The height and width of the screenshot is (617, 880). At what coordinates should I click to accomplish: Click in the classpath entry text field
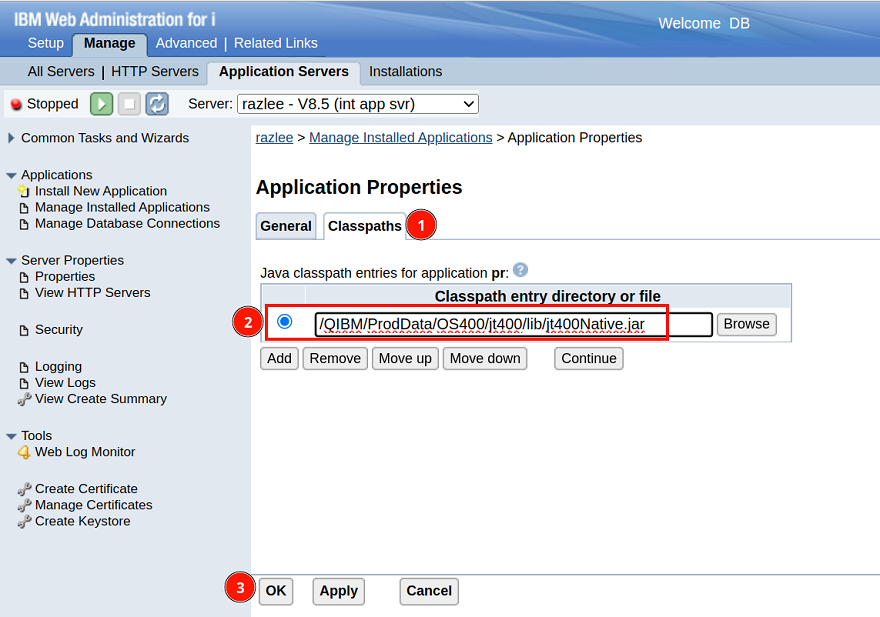pyautogui.click(x=512, y=324)
